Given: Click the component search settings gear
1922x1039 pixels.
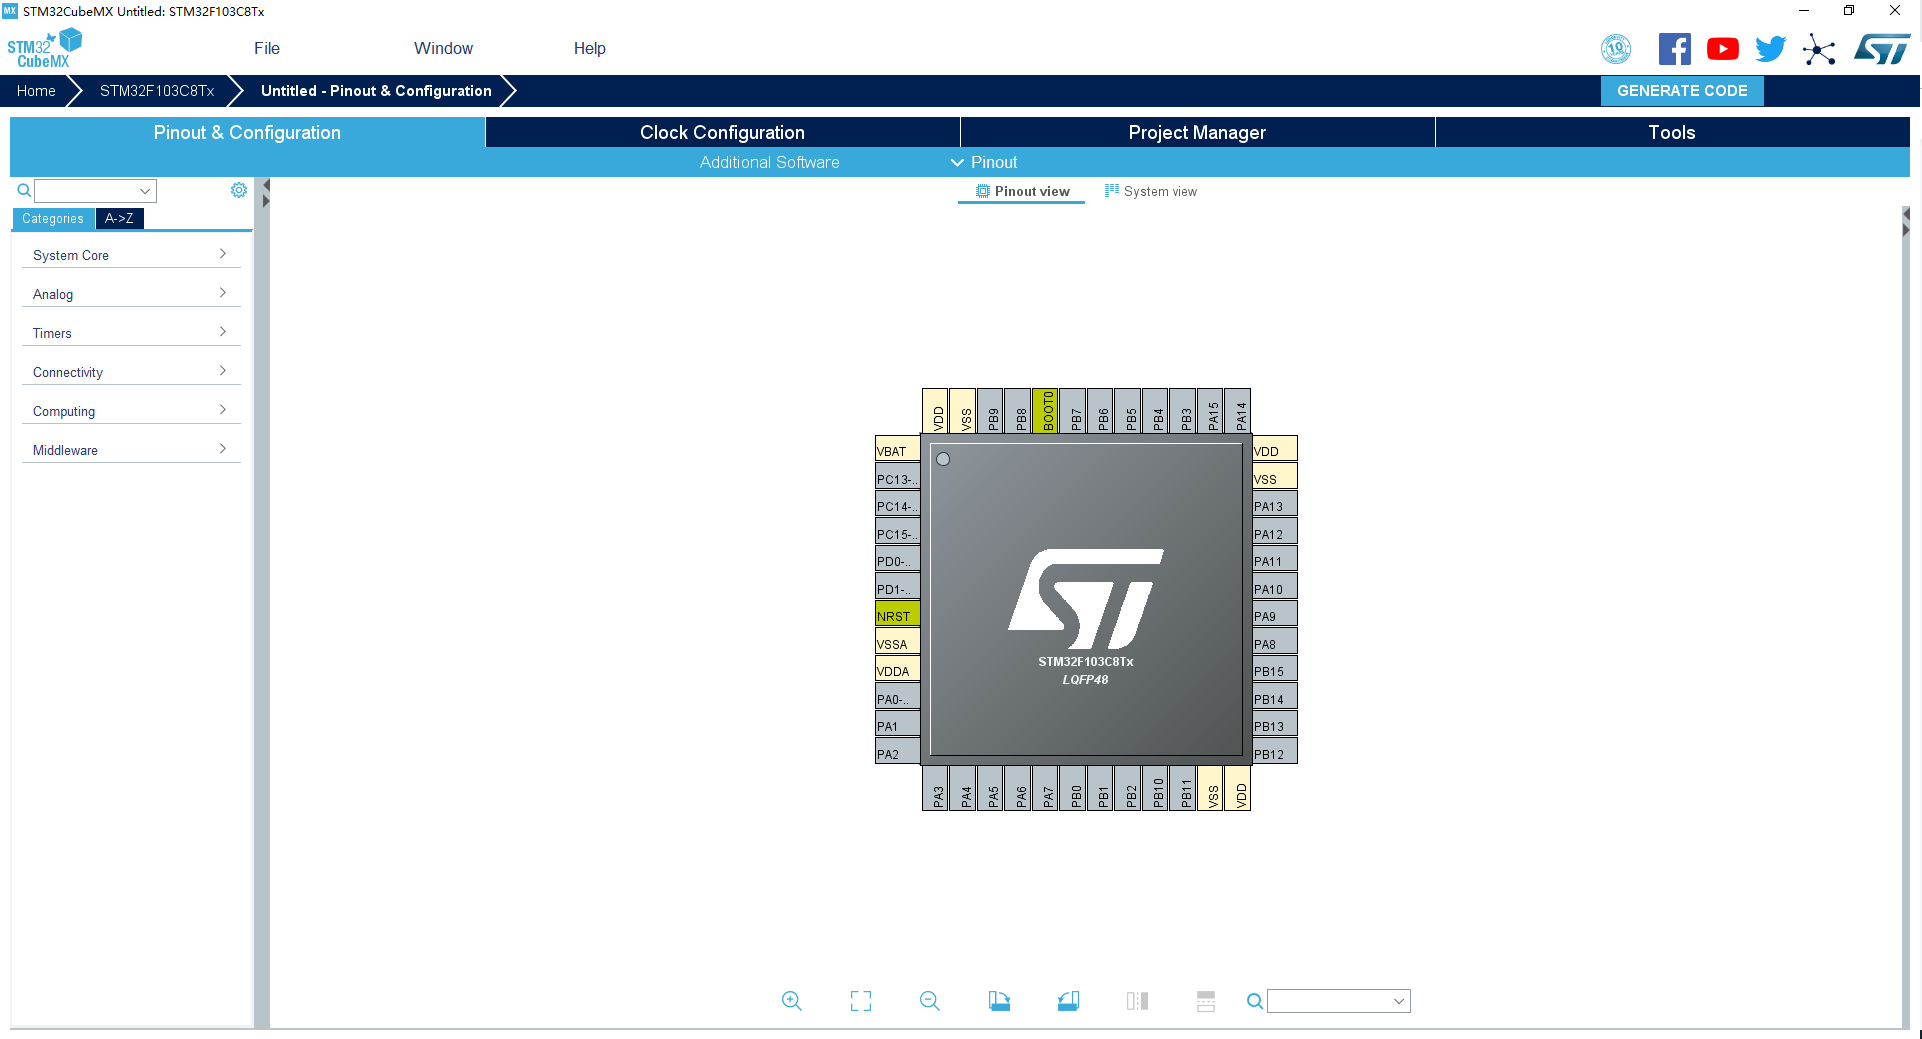Looking at the screenshot, I should pos(239,189).
